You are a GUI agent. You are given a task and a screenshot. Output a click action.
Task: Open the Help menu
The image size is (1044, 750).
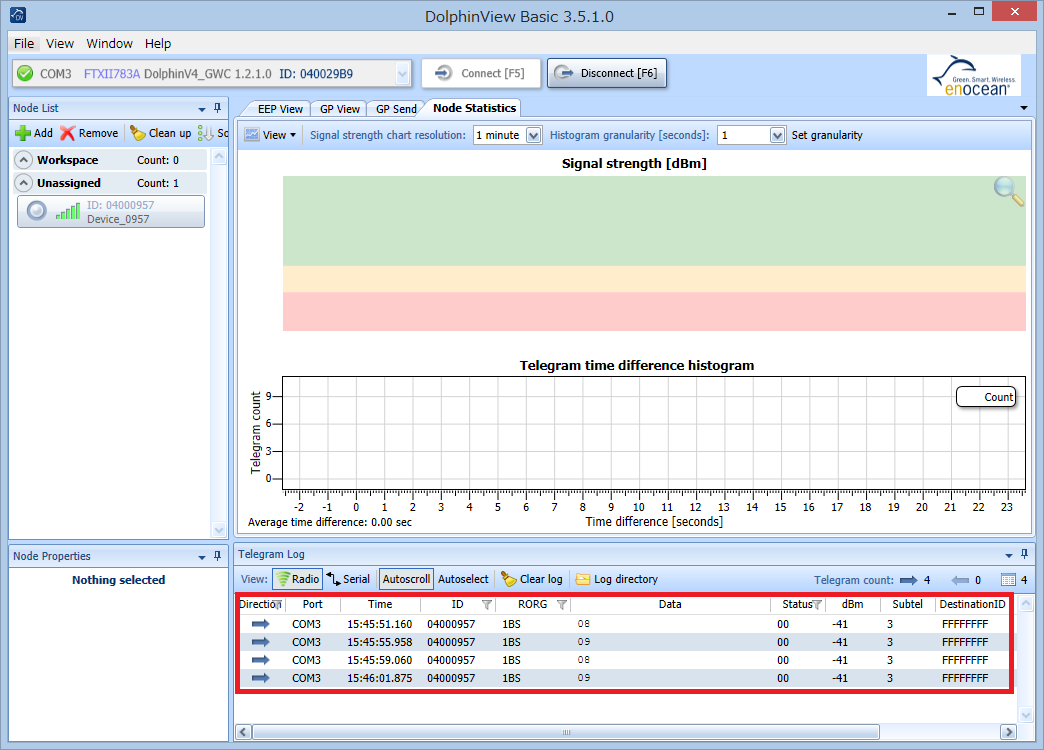pos(158,43)
